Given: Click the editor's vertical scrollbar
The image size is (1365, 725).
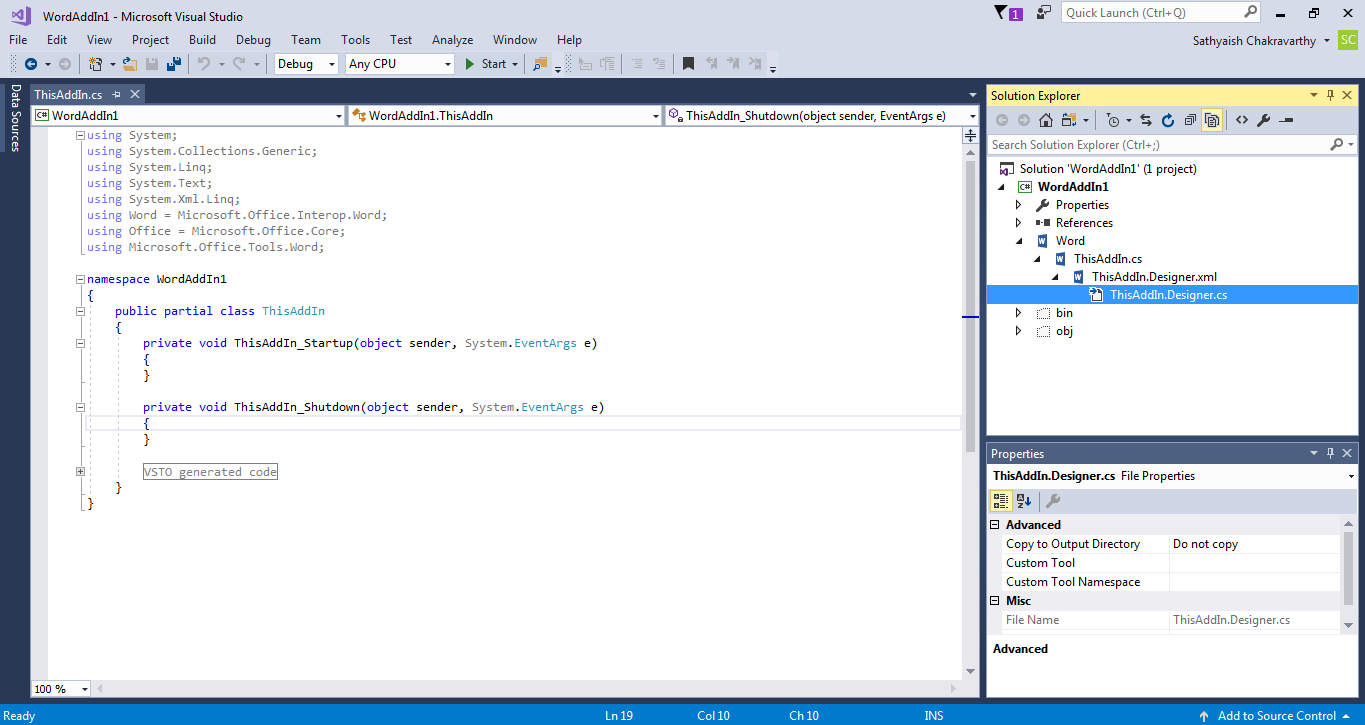Looking at the screenshot, I should click(969, 300).
